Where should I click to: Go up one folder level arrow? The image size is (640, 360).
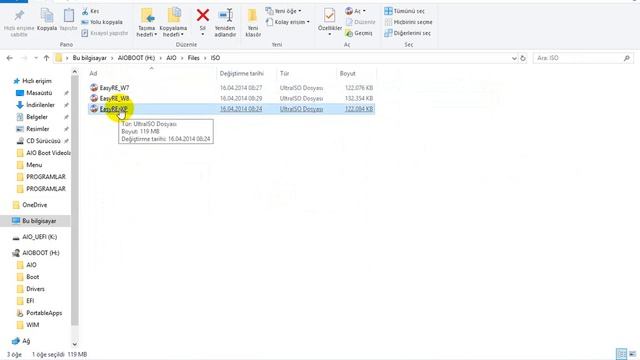tap(46, 58)
